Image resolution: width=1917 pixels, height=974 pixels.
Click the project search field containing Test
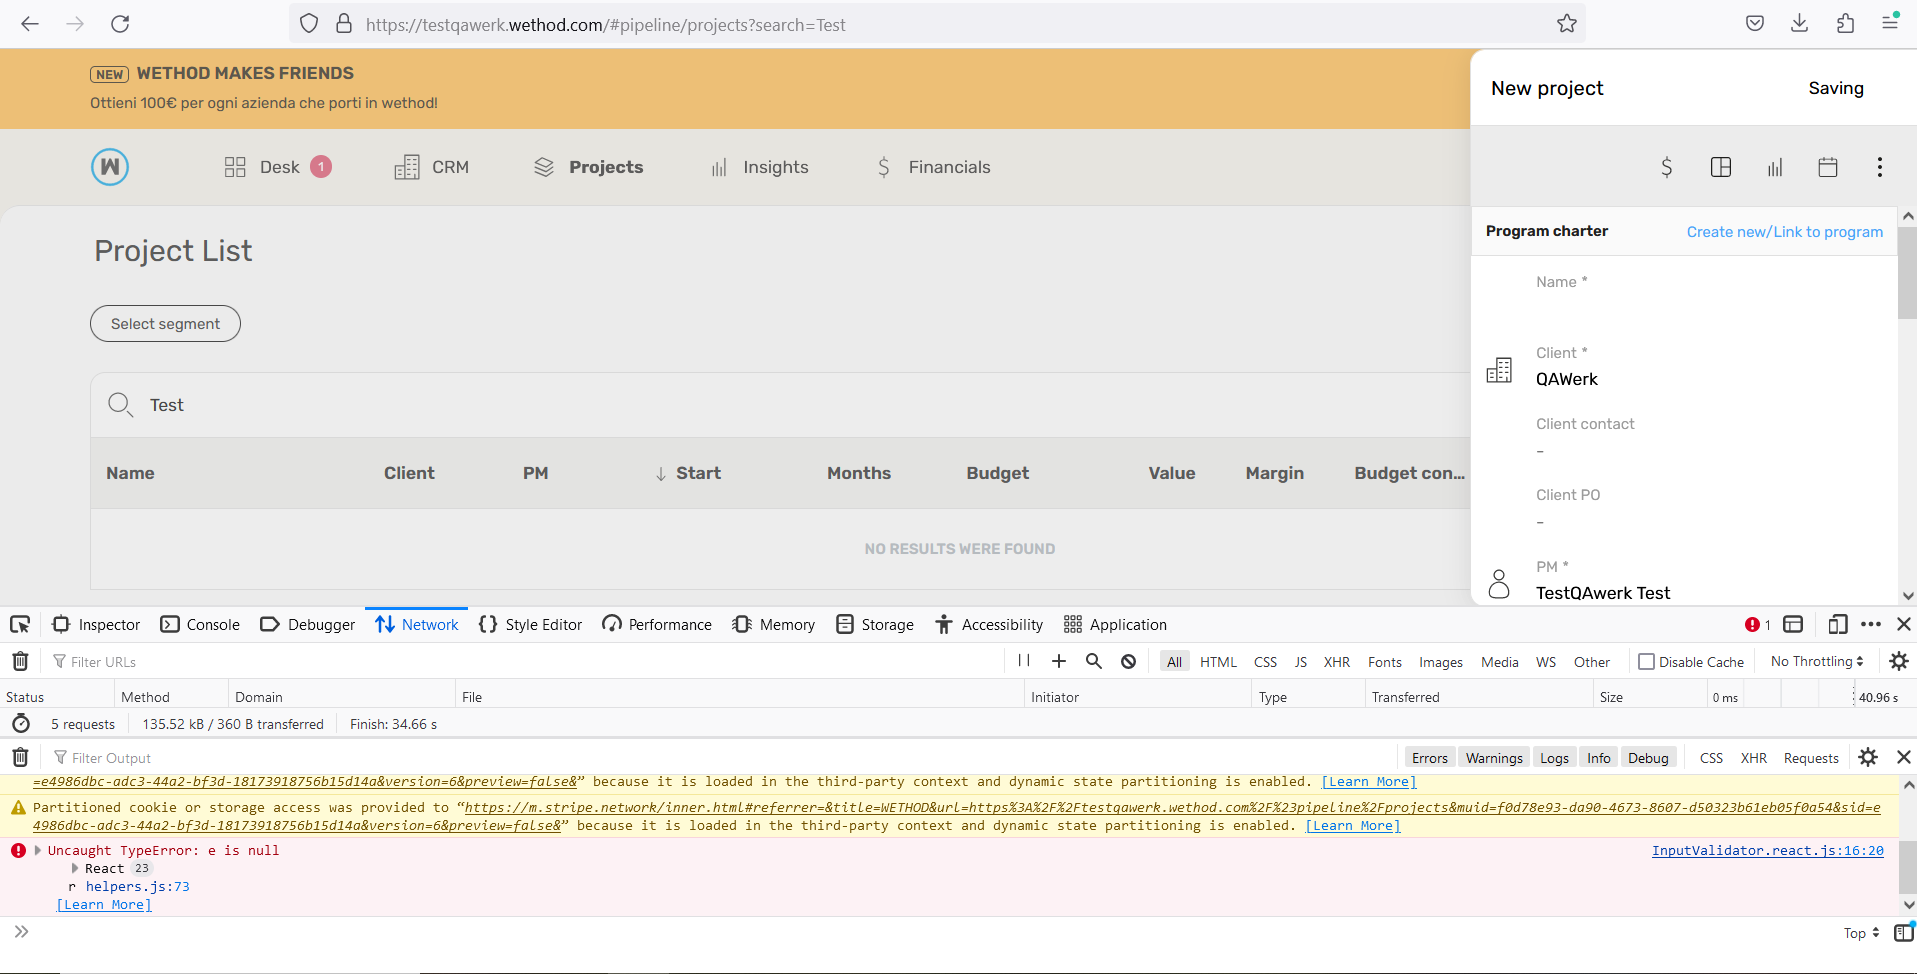pyautogui.click(x=780, y=405)
